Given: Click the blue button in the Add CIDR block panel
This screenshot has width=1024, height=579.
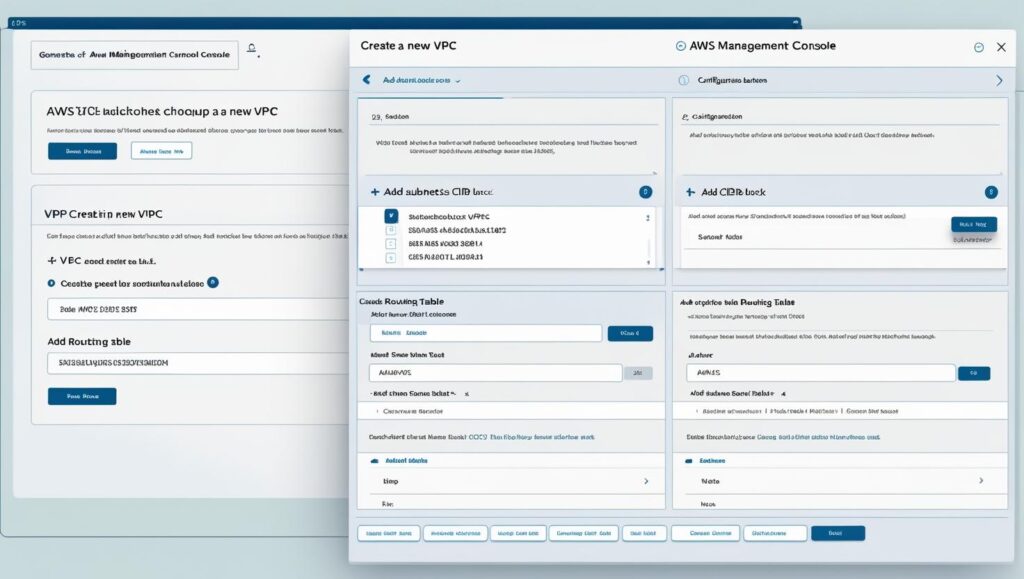Looking at the screenshot, I should [974, 225].
